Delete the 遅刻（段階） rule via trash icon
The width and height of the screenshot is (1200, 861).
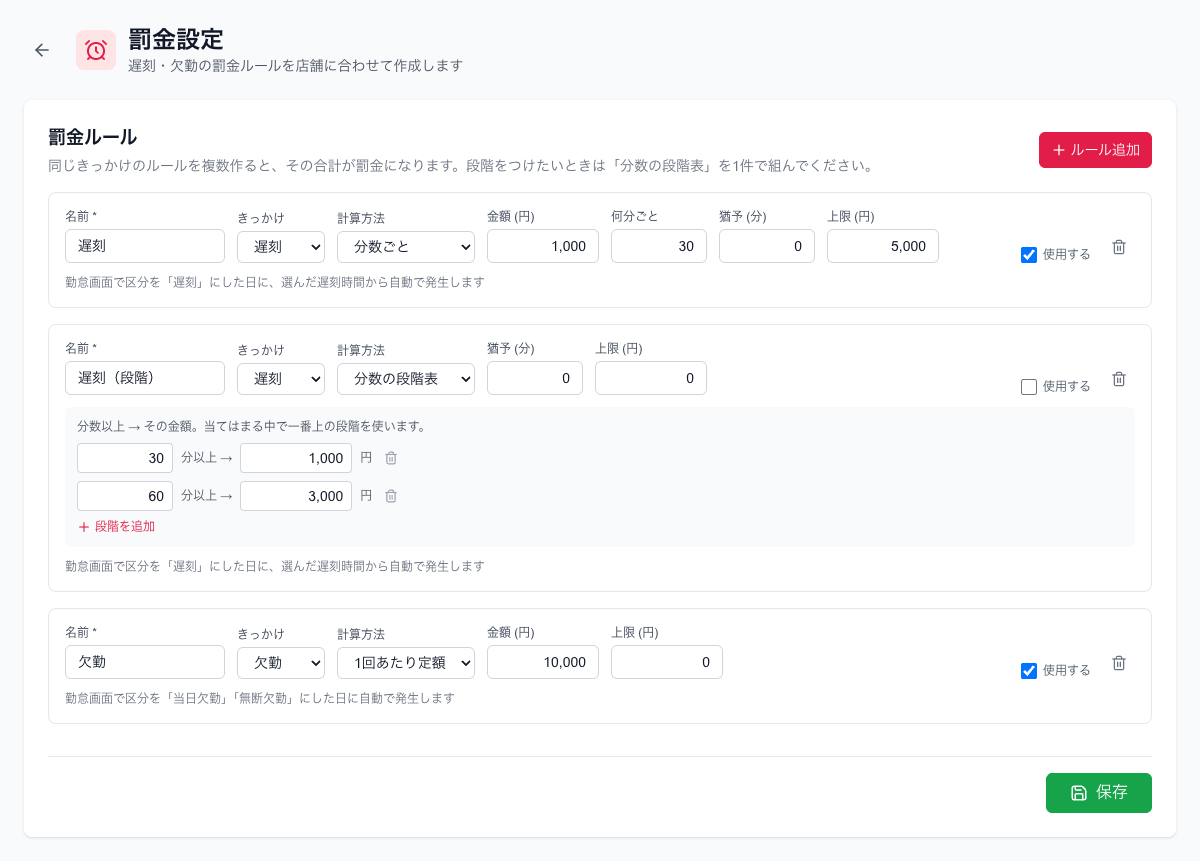(1119, 379)
